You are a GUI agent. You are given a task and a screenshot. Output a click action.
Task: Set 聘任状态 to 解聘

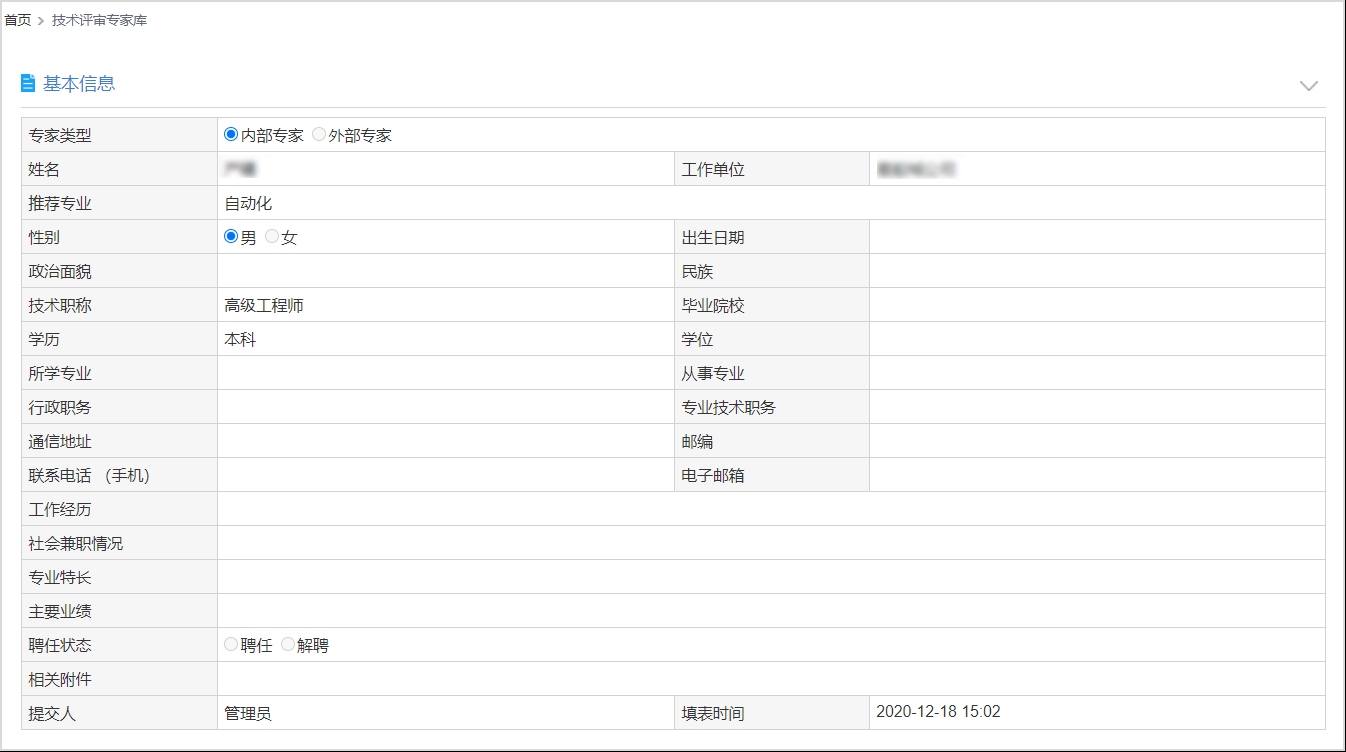tap(288, 645)
